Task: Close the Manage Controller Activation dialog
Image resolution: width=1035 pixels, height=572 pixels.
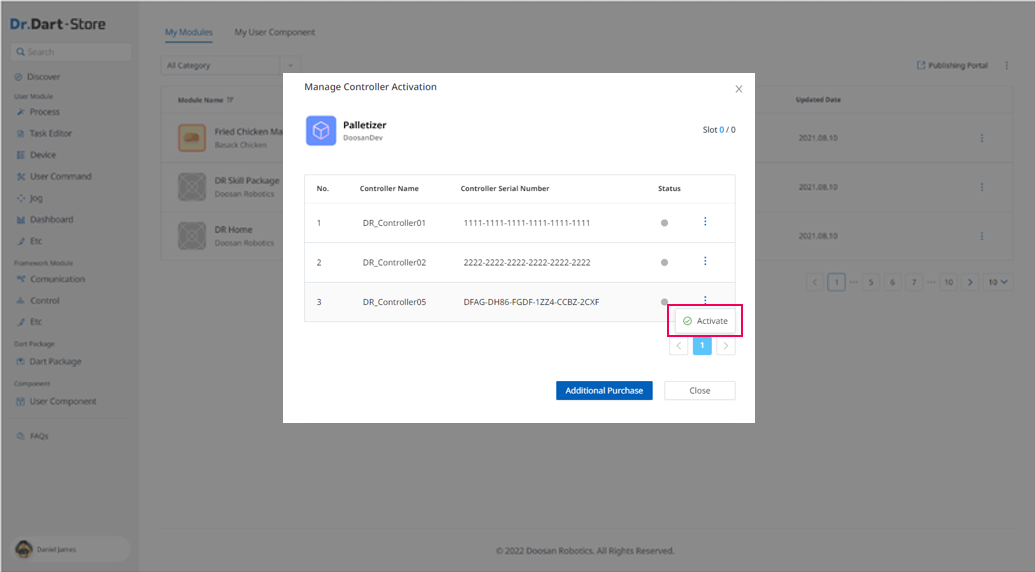Action: [x=739, y=89]
